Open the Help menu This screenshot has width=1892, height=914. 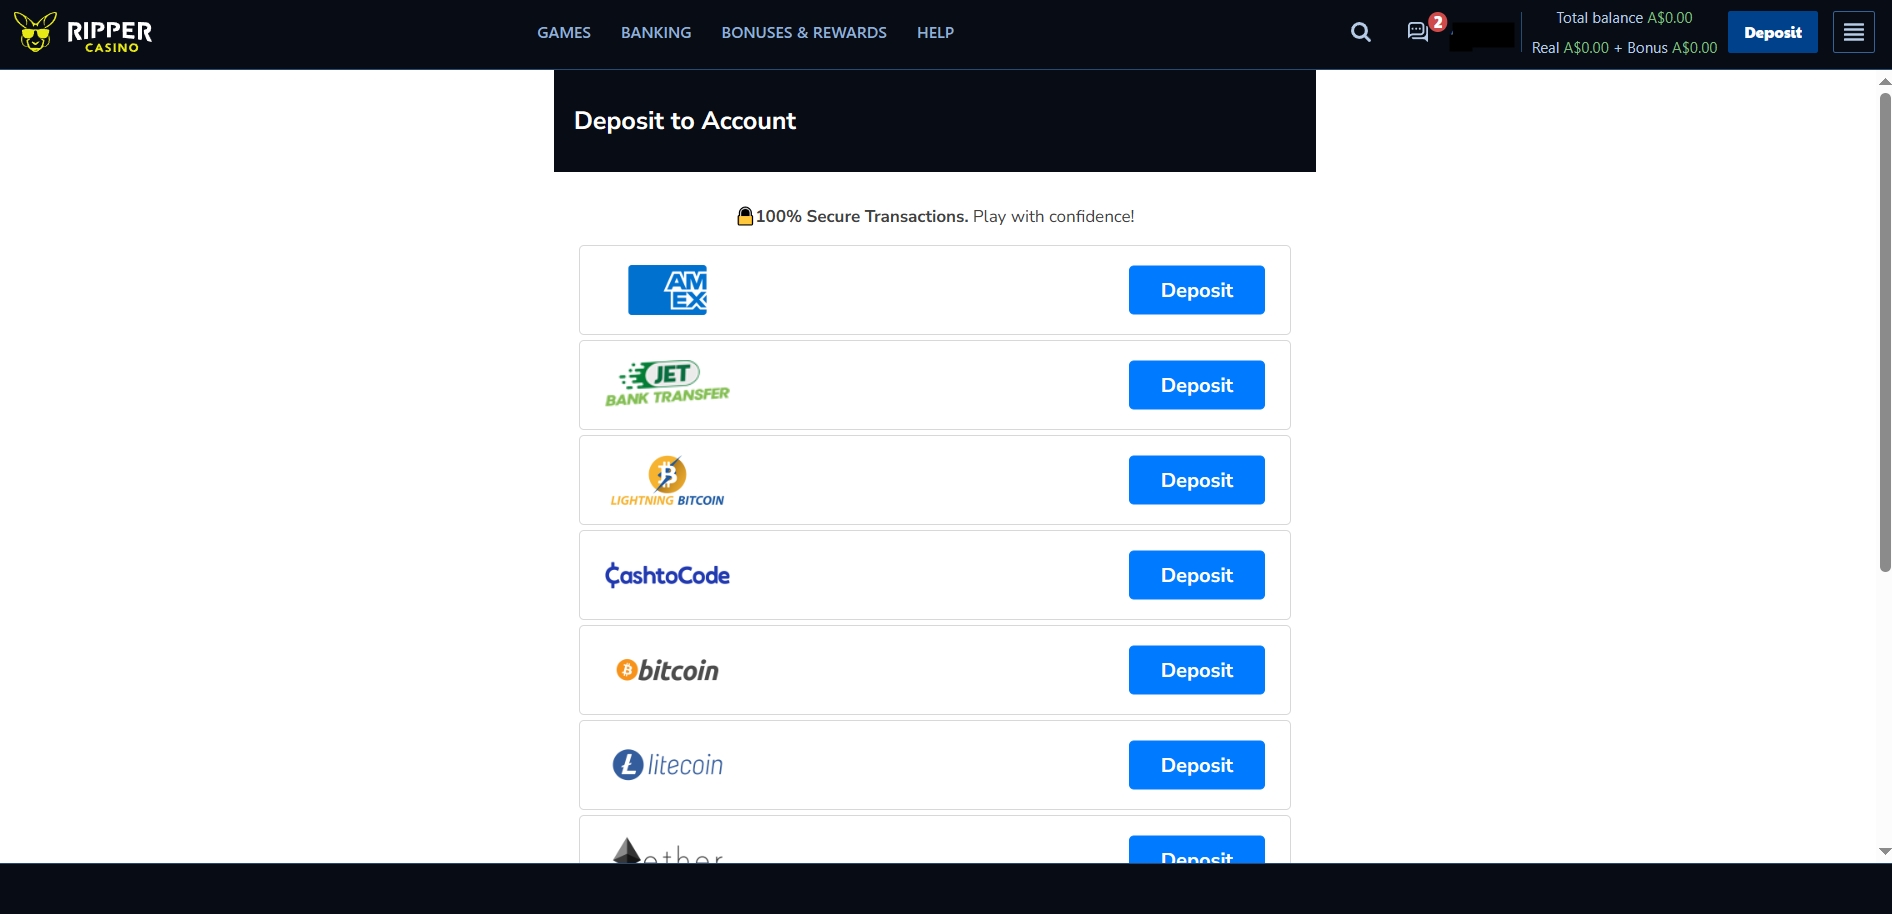[935, 32]
